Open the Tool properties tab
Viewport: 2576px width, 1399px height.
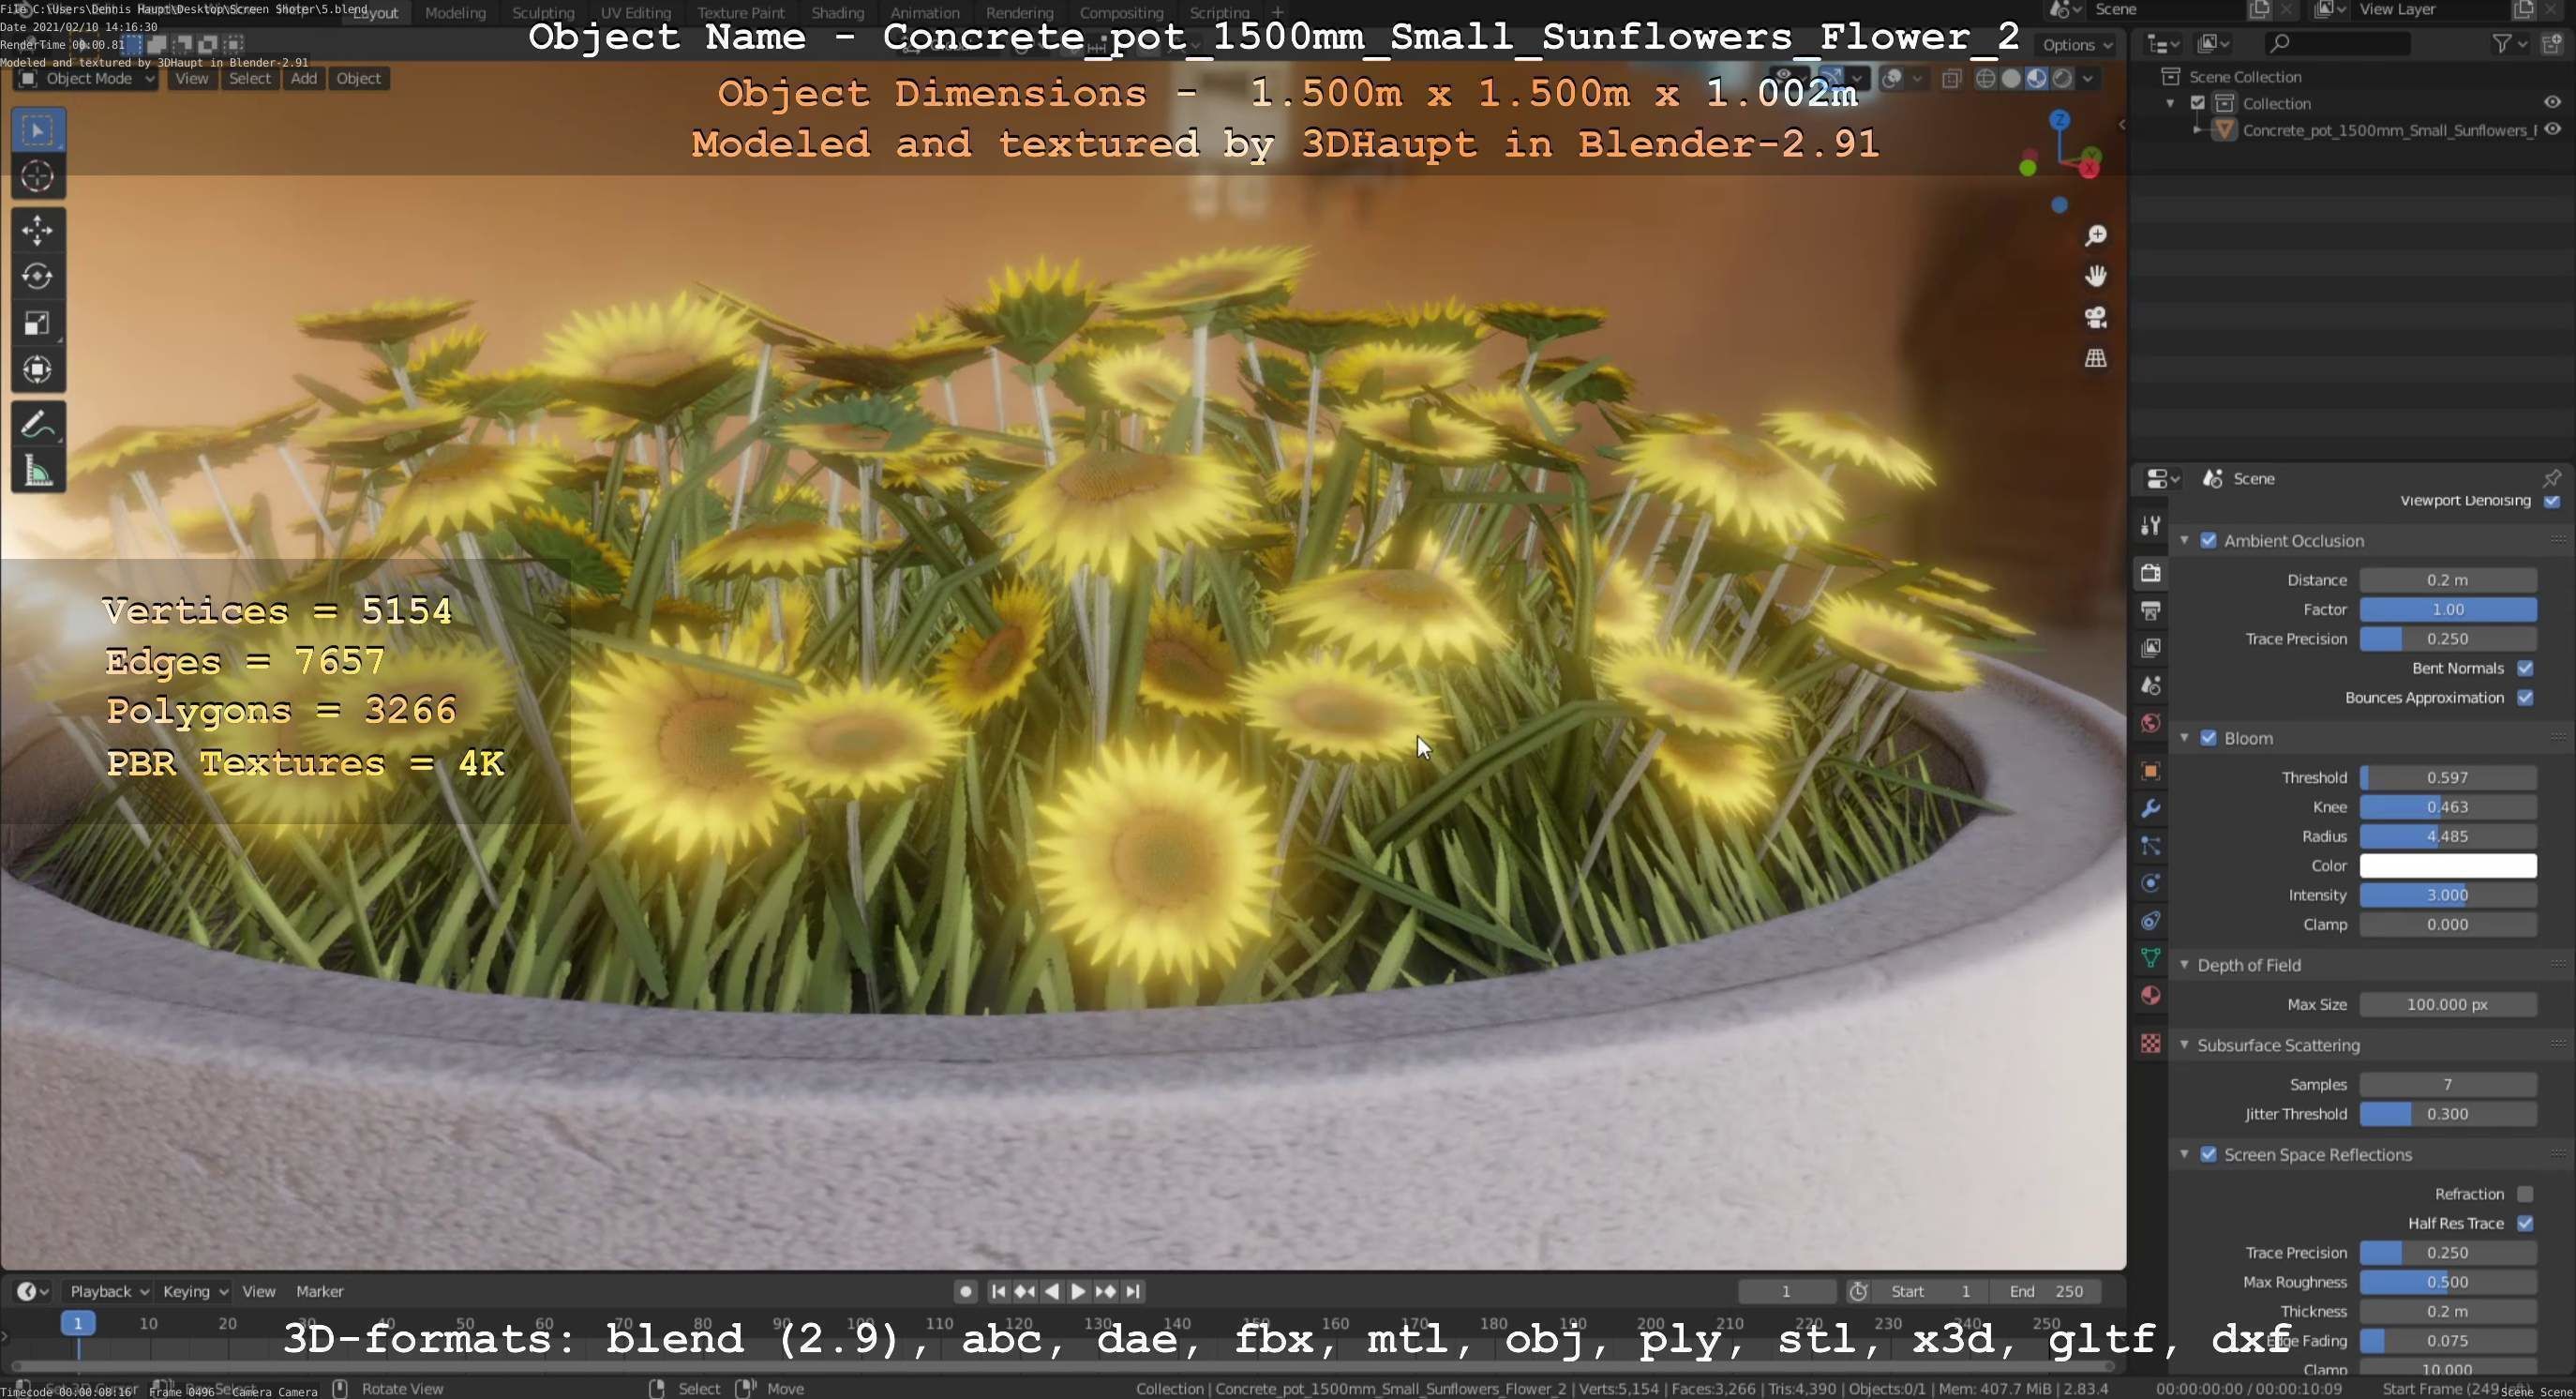point(2151,525)
